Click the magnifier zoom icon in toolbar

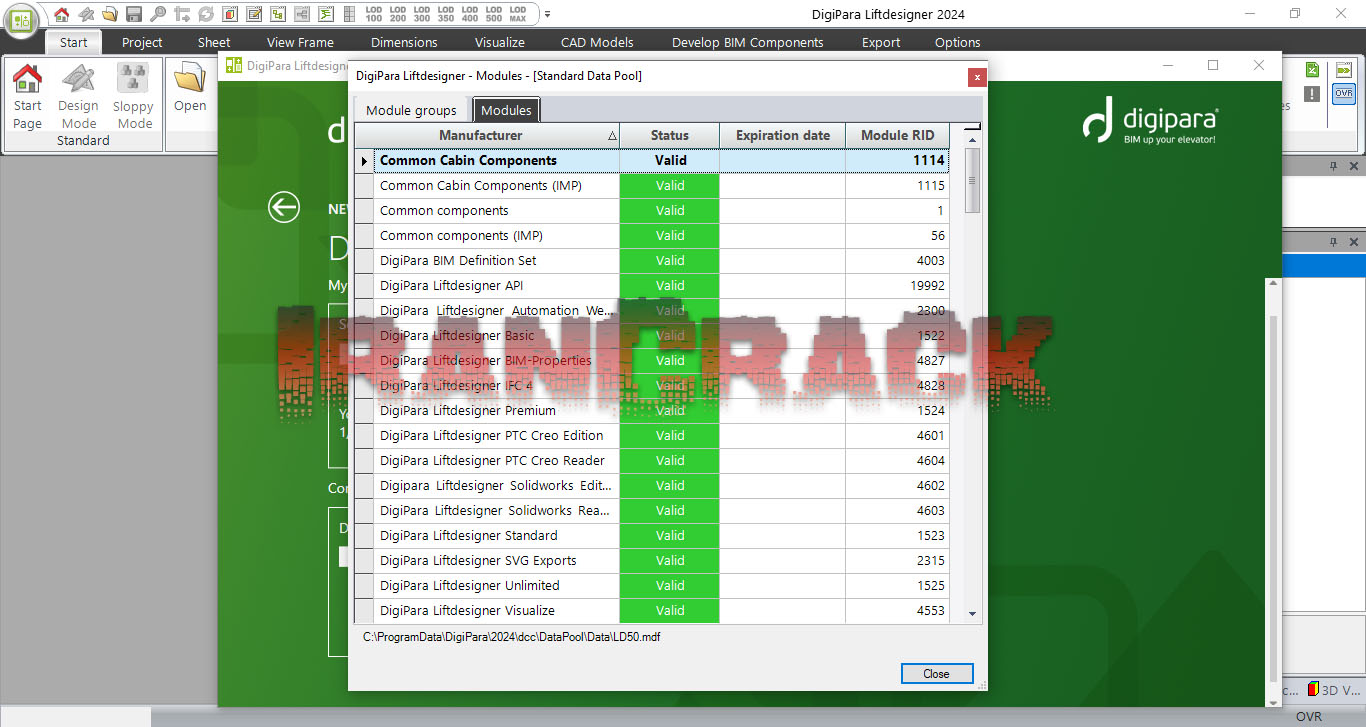point(158,14)
